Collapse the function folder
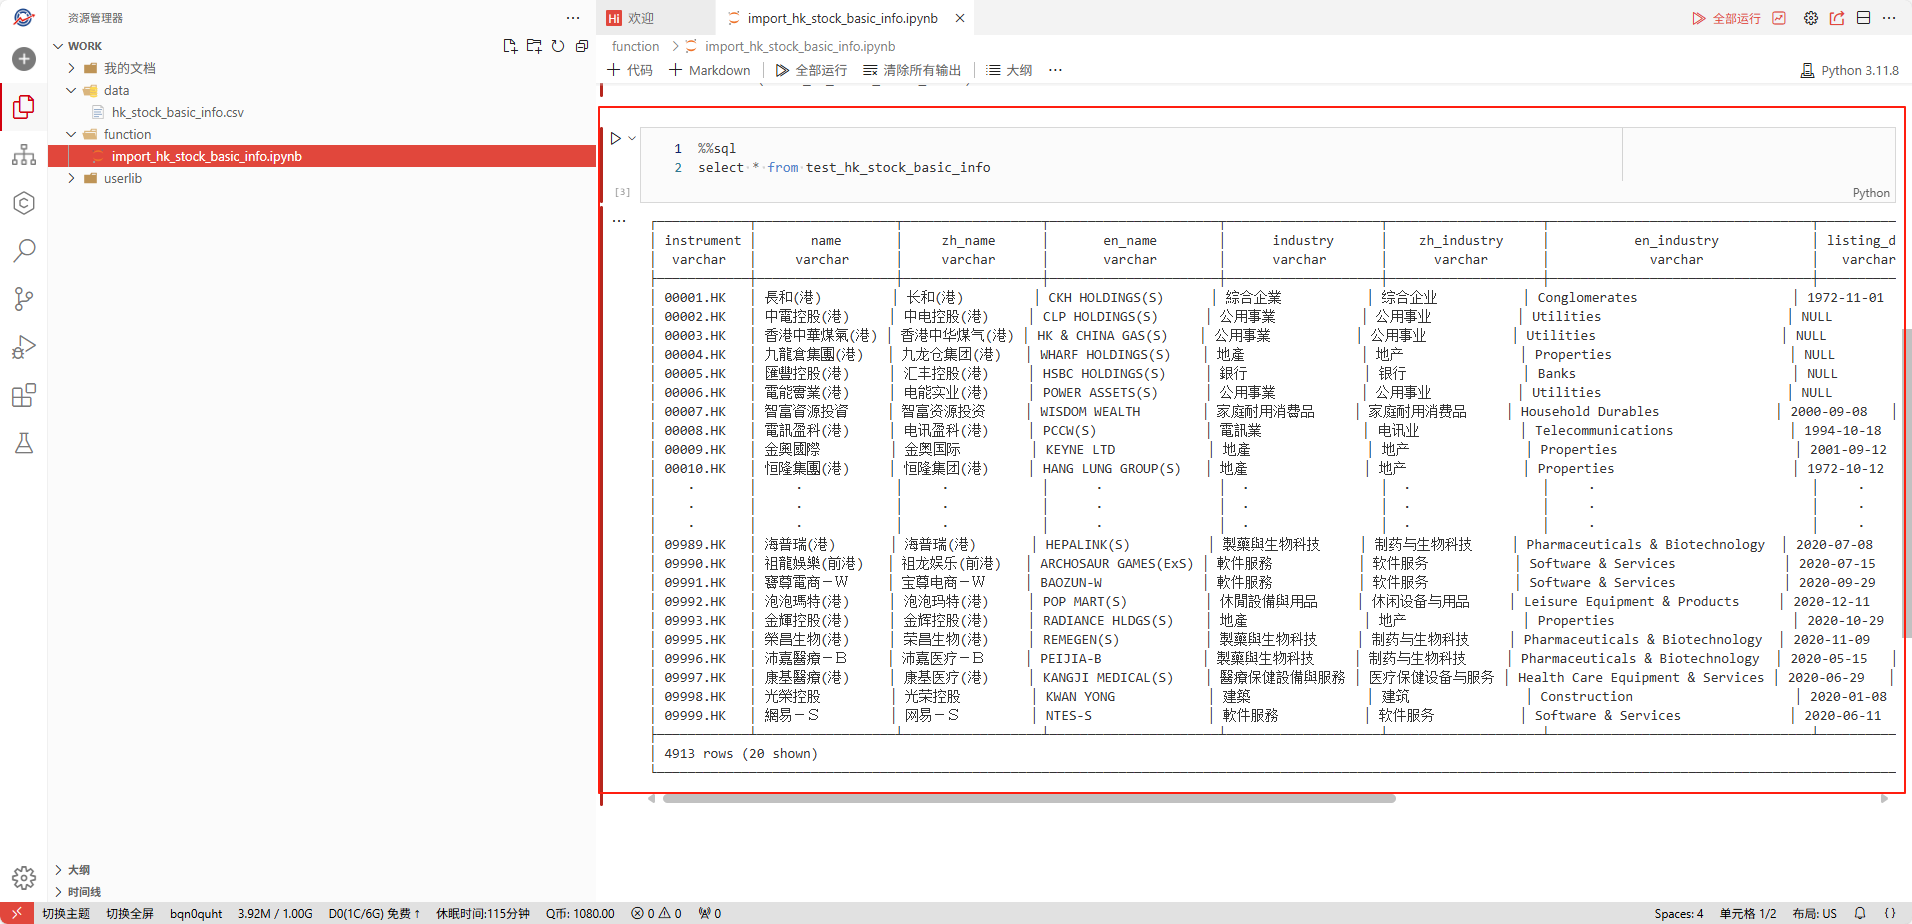Screen dimensions: 1912x924 click(71, 134)
